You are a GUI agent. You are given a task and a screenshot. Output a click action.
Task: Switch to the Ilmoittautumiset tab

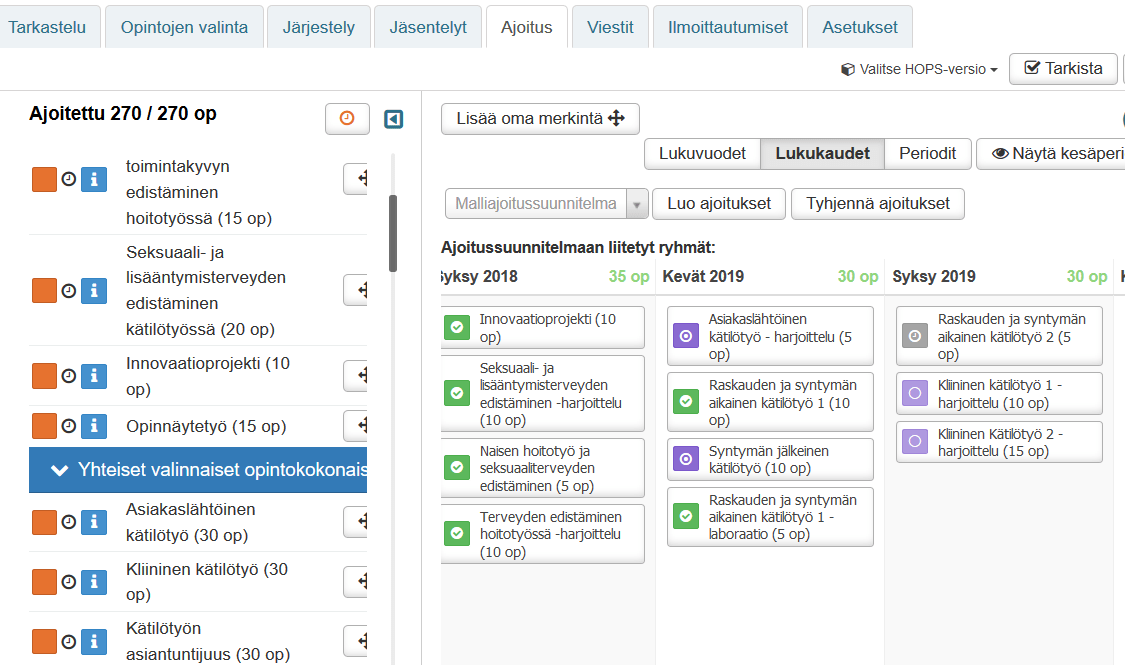[x=727, y=27]
